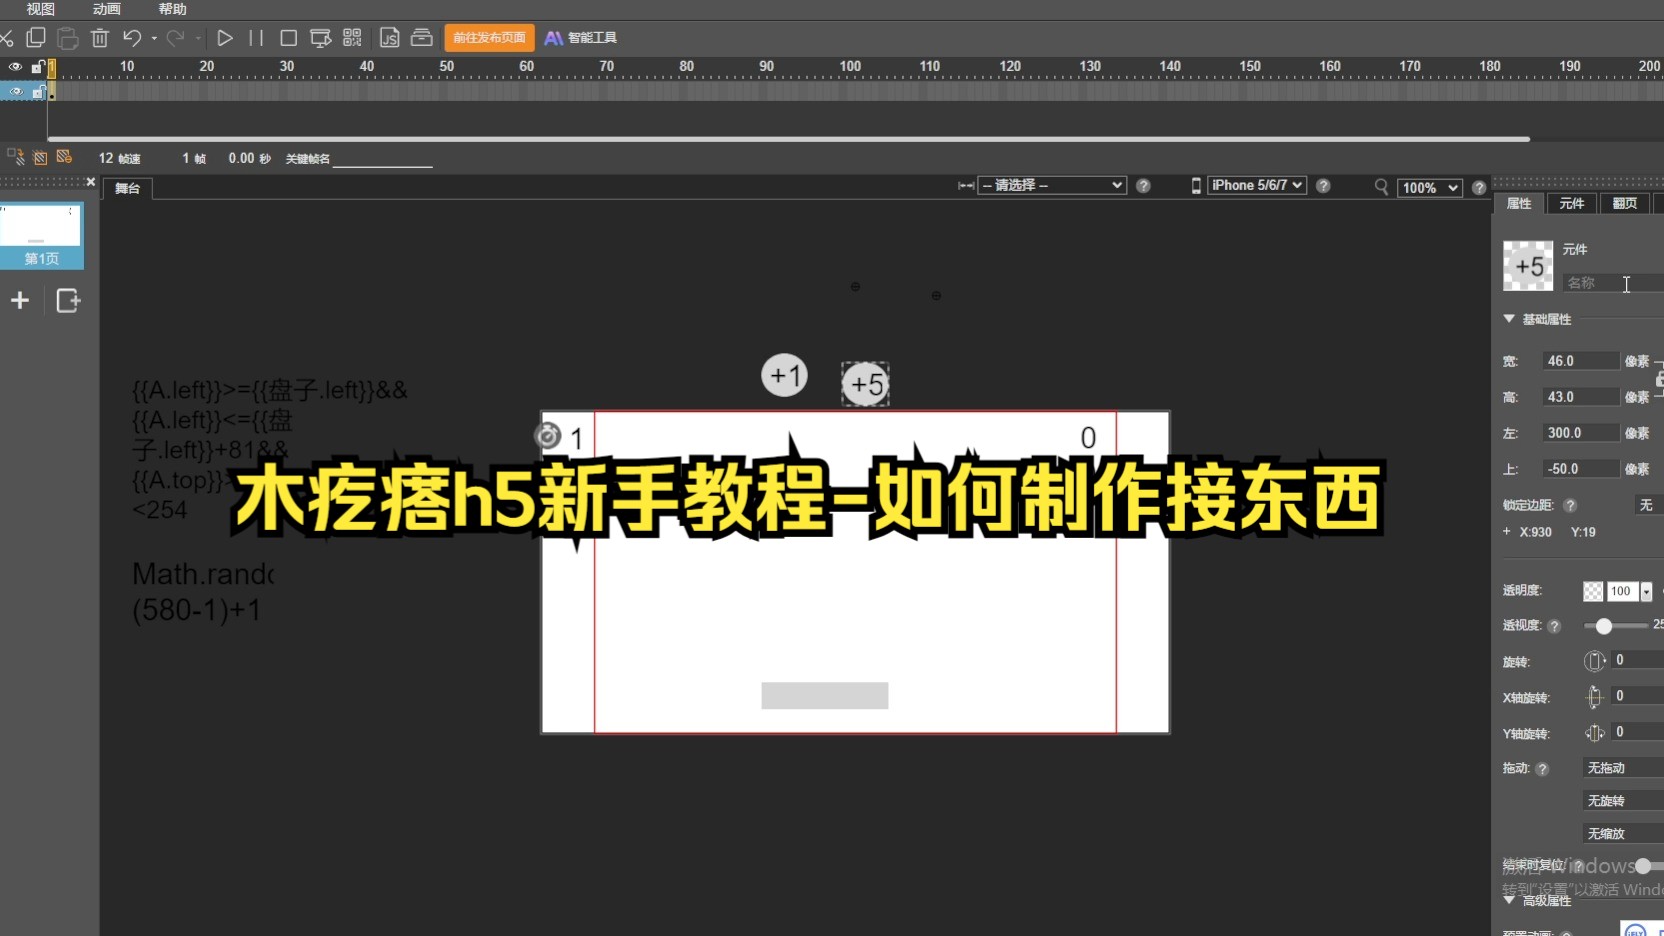Click the redo arrow icon
The height and width of the screenshot is (936, 1664).
[176, 38]
